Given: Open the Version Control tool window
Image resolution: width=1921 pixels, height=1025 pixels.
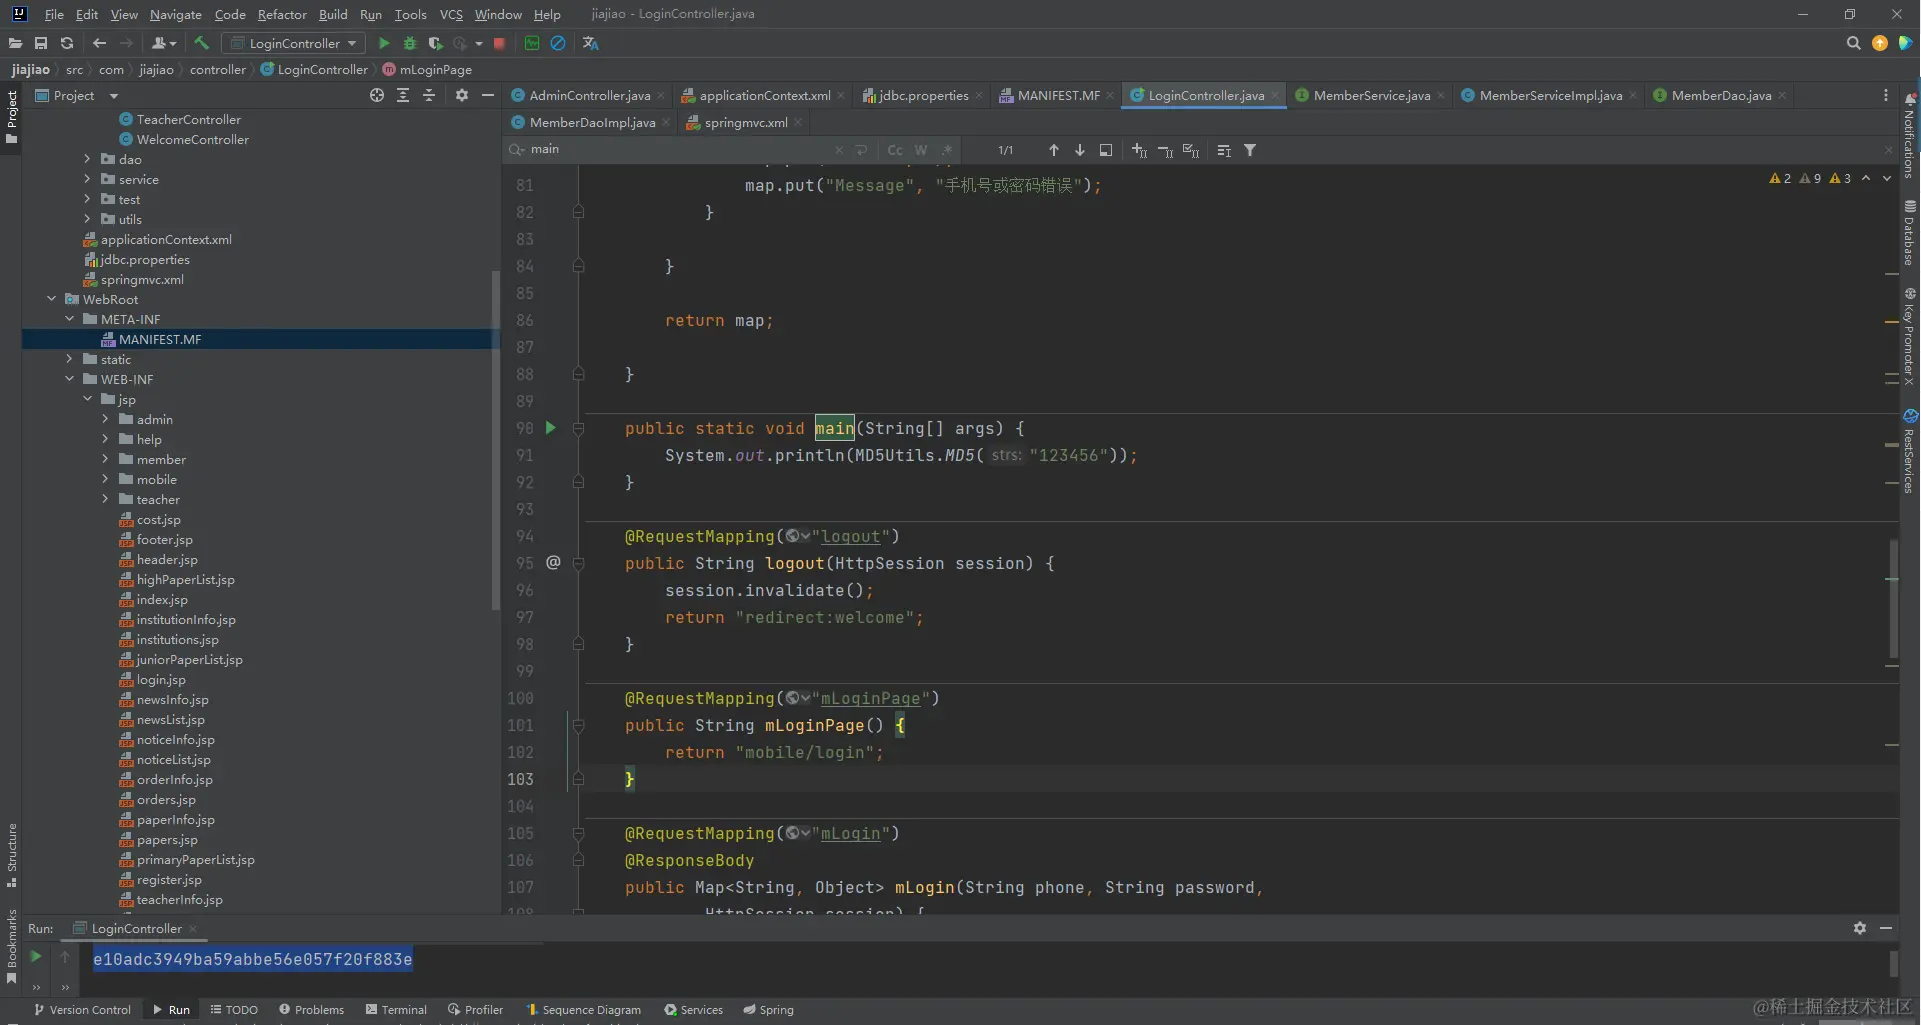Looking at the screenshot, I should pos(82,1010).
